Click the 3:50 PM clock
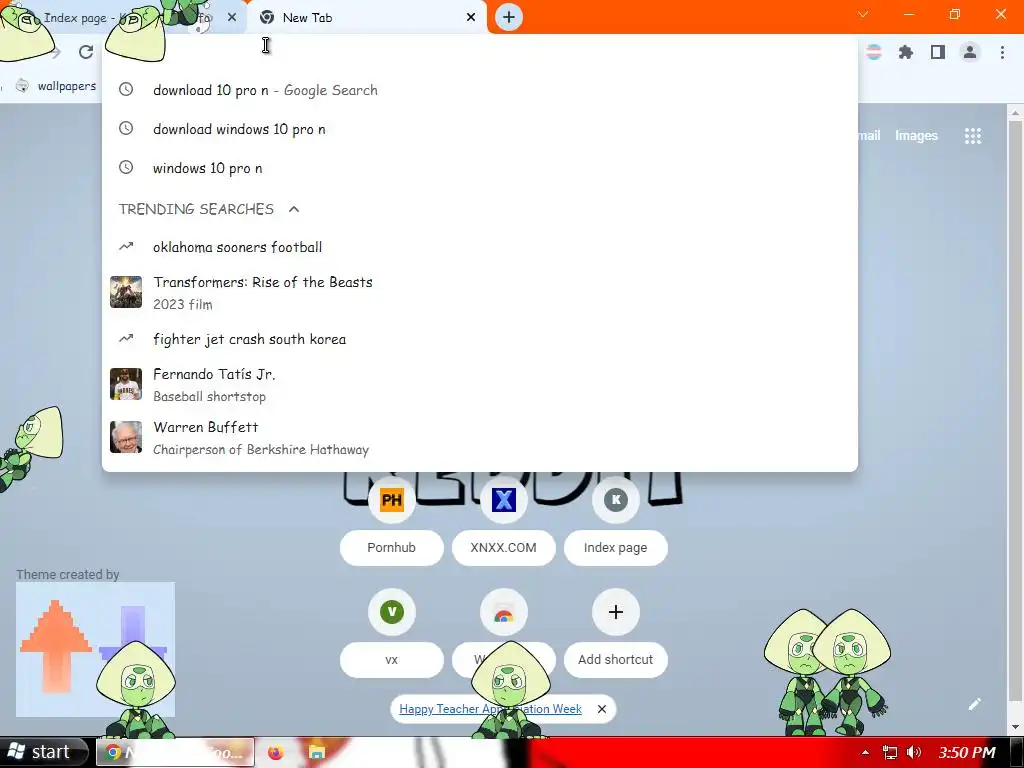The image size is (1024, 768). (967, 753)
